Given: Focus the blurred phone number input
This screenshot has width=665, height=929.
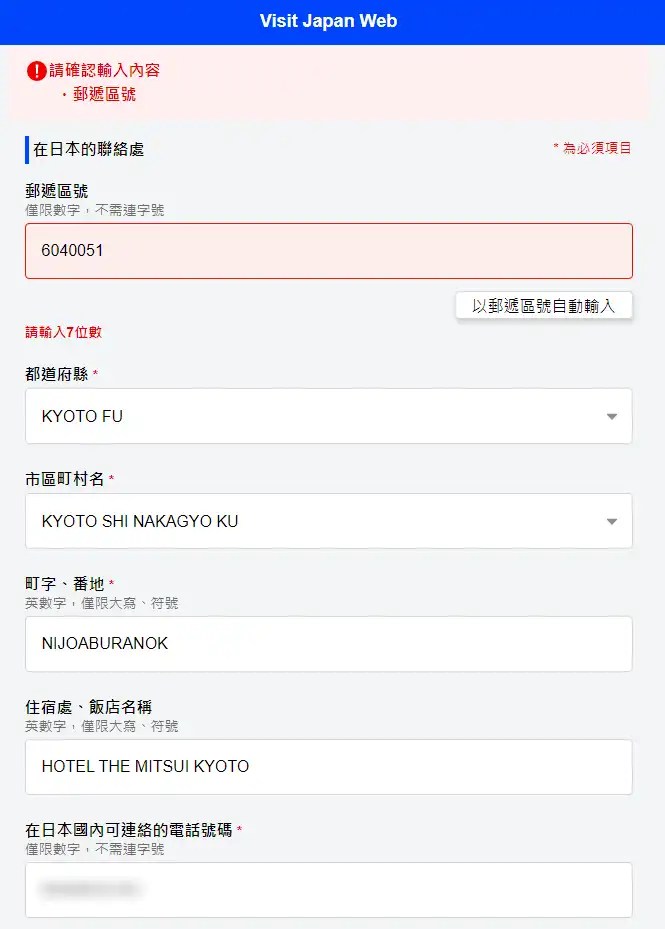Looking at the screenshot, I should [x=329, y=890].
